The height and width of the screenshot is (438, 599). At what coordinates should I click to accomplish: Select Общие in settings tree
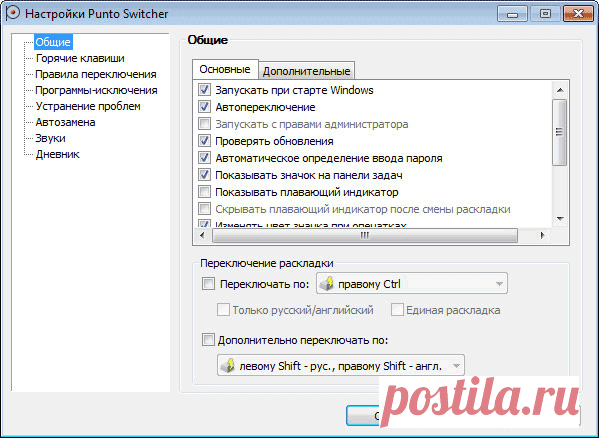pyautogui.click(x=53, y=42)
